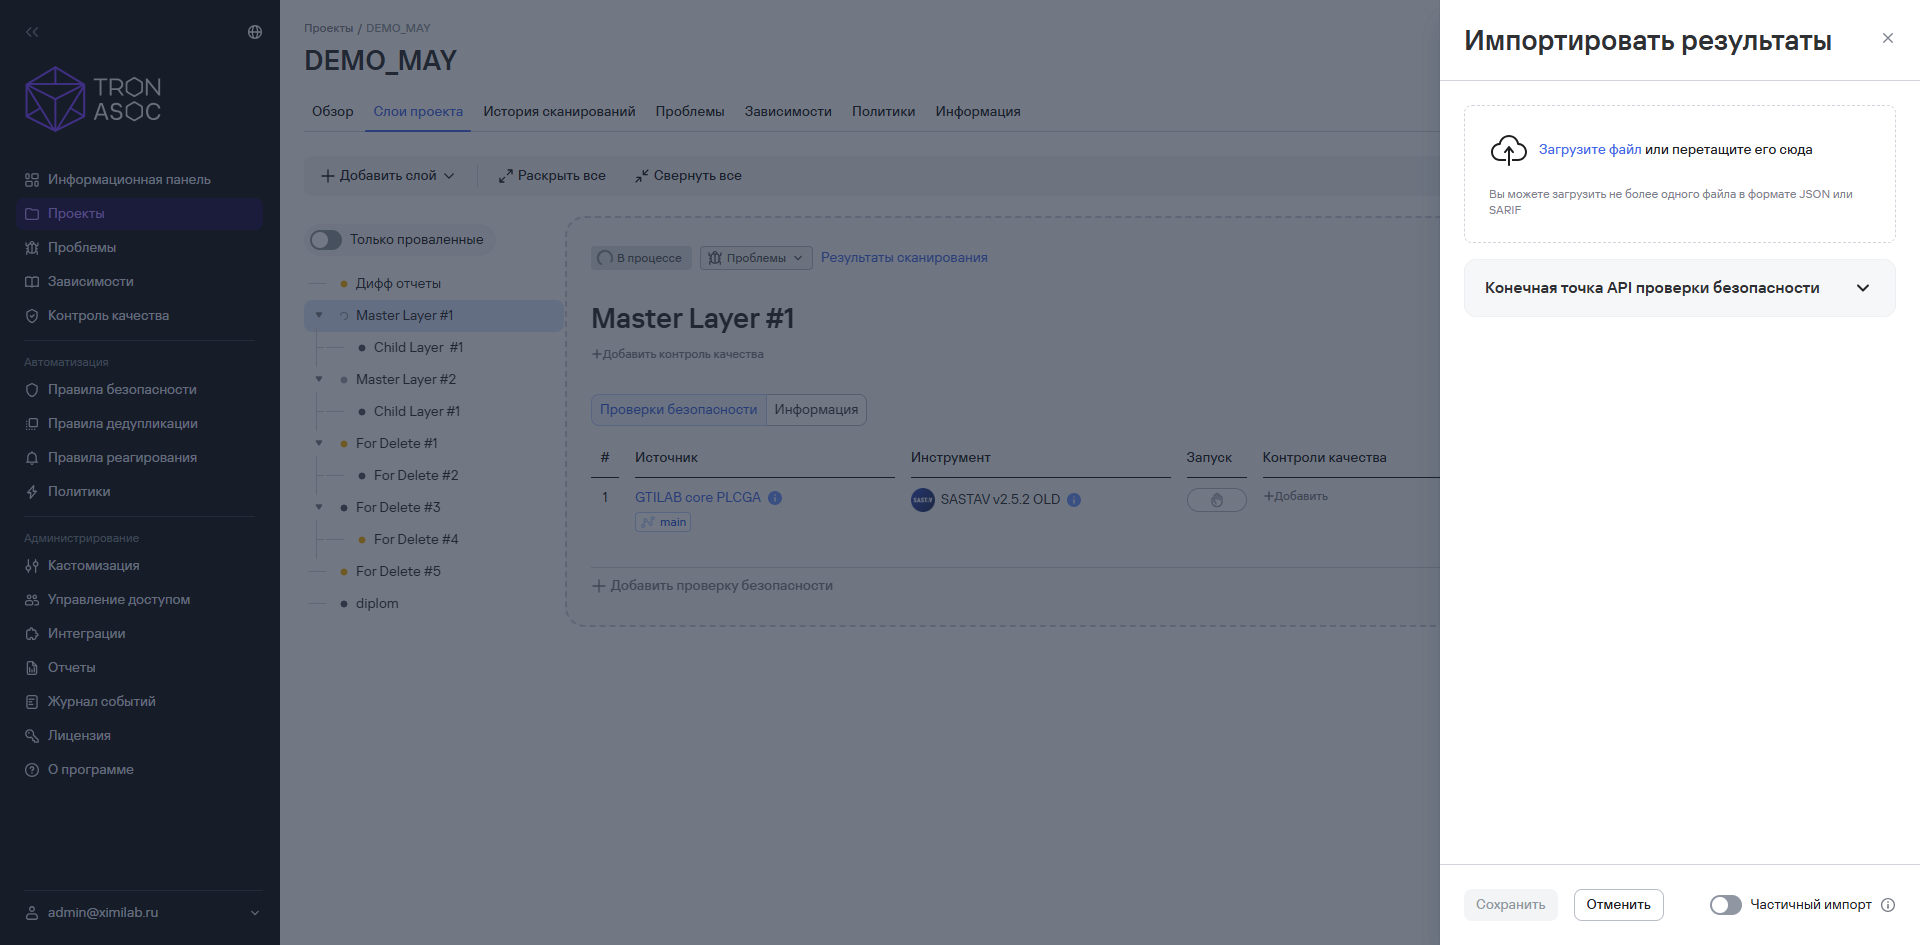Collapse For Delete #1 tree arrow
Image resolution: width=1920 pixels, height=945 pixels.
tap(319, 444)
